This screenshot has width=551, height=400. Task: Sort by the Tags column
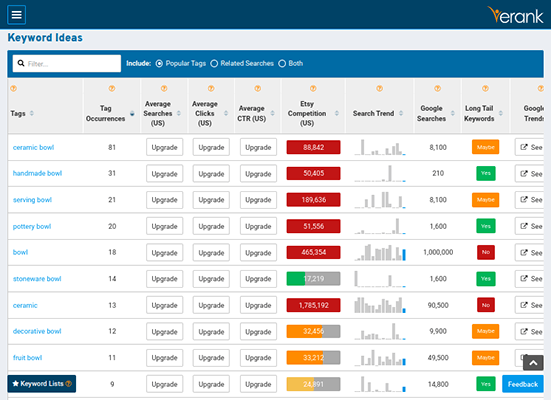pyautogui.click(x=32, y=113)
